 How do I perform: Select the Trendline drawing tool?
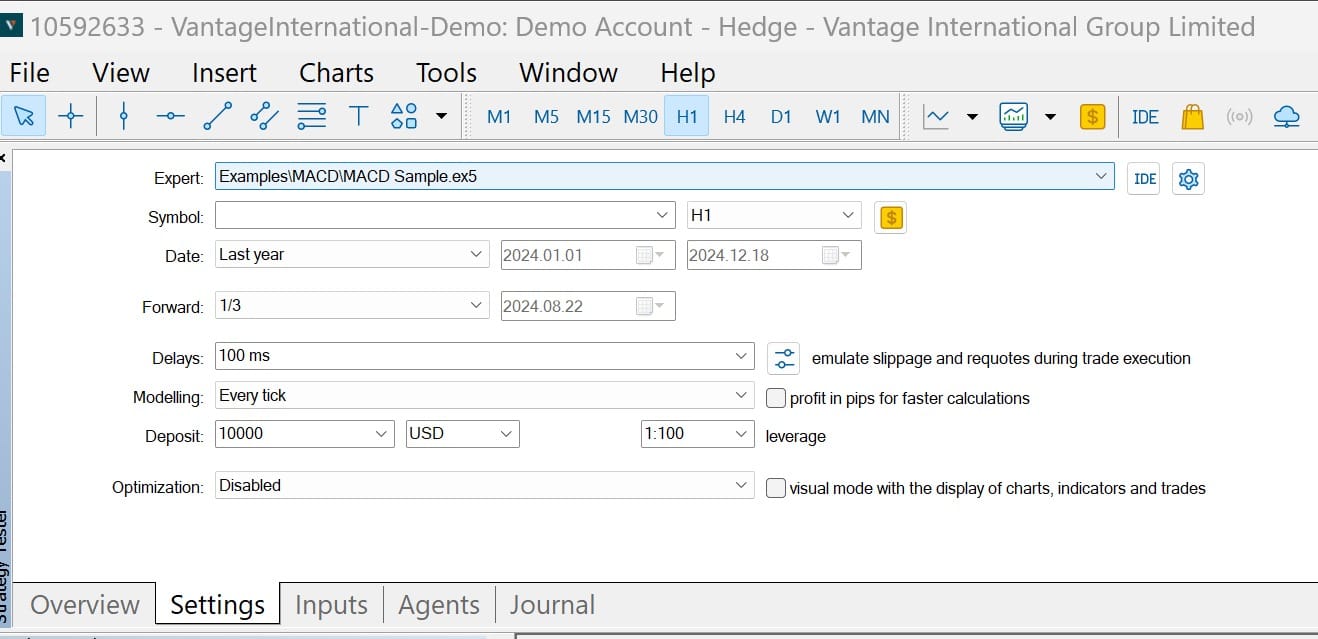[x=217, y=116]
